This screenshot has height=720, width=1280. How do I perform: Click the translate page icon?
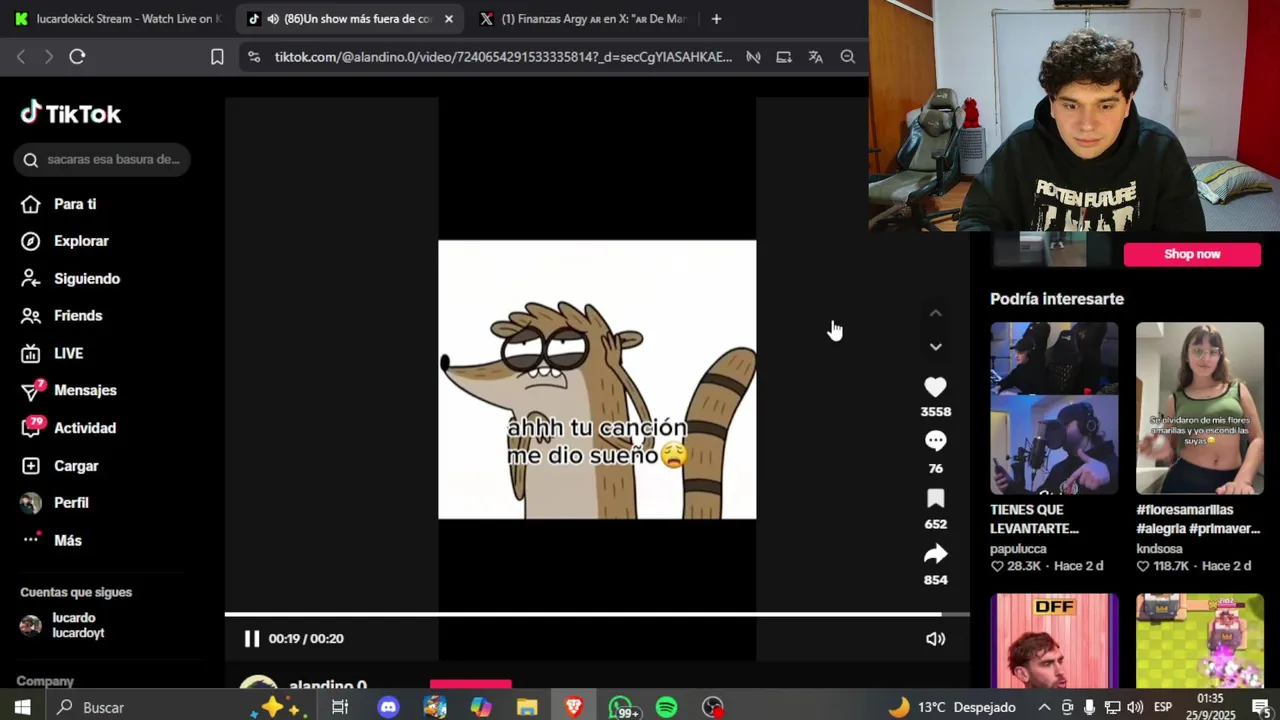click(815, 57)
